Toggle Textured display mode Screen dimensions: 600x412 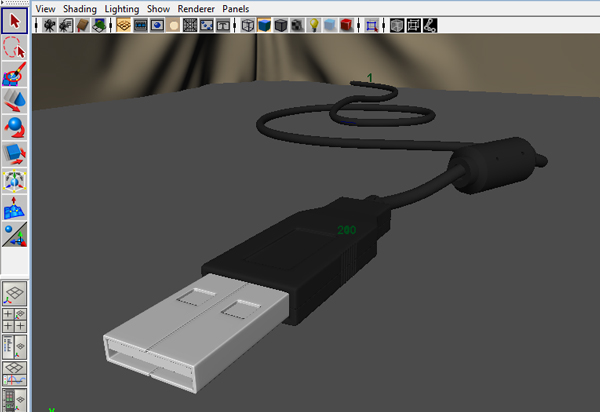[297, 26]
